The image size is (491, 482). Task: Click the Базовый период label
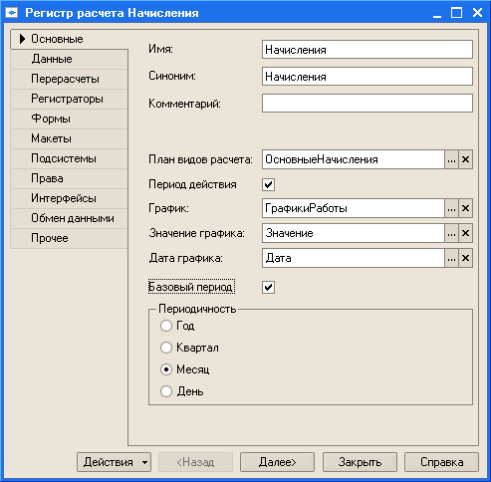coord(191,287)
